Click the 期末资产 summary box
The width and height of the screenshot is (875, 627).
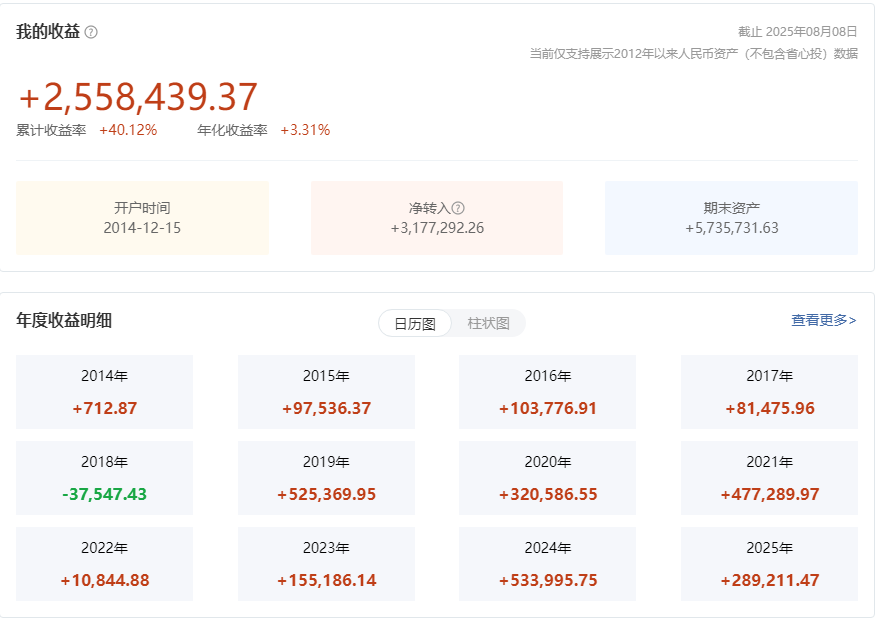731,218
